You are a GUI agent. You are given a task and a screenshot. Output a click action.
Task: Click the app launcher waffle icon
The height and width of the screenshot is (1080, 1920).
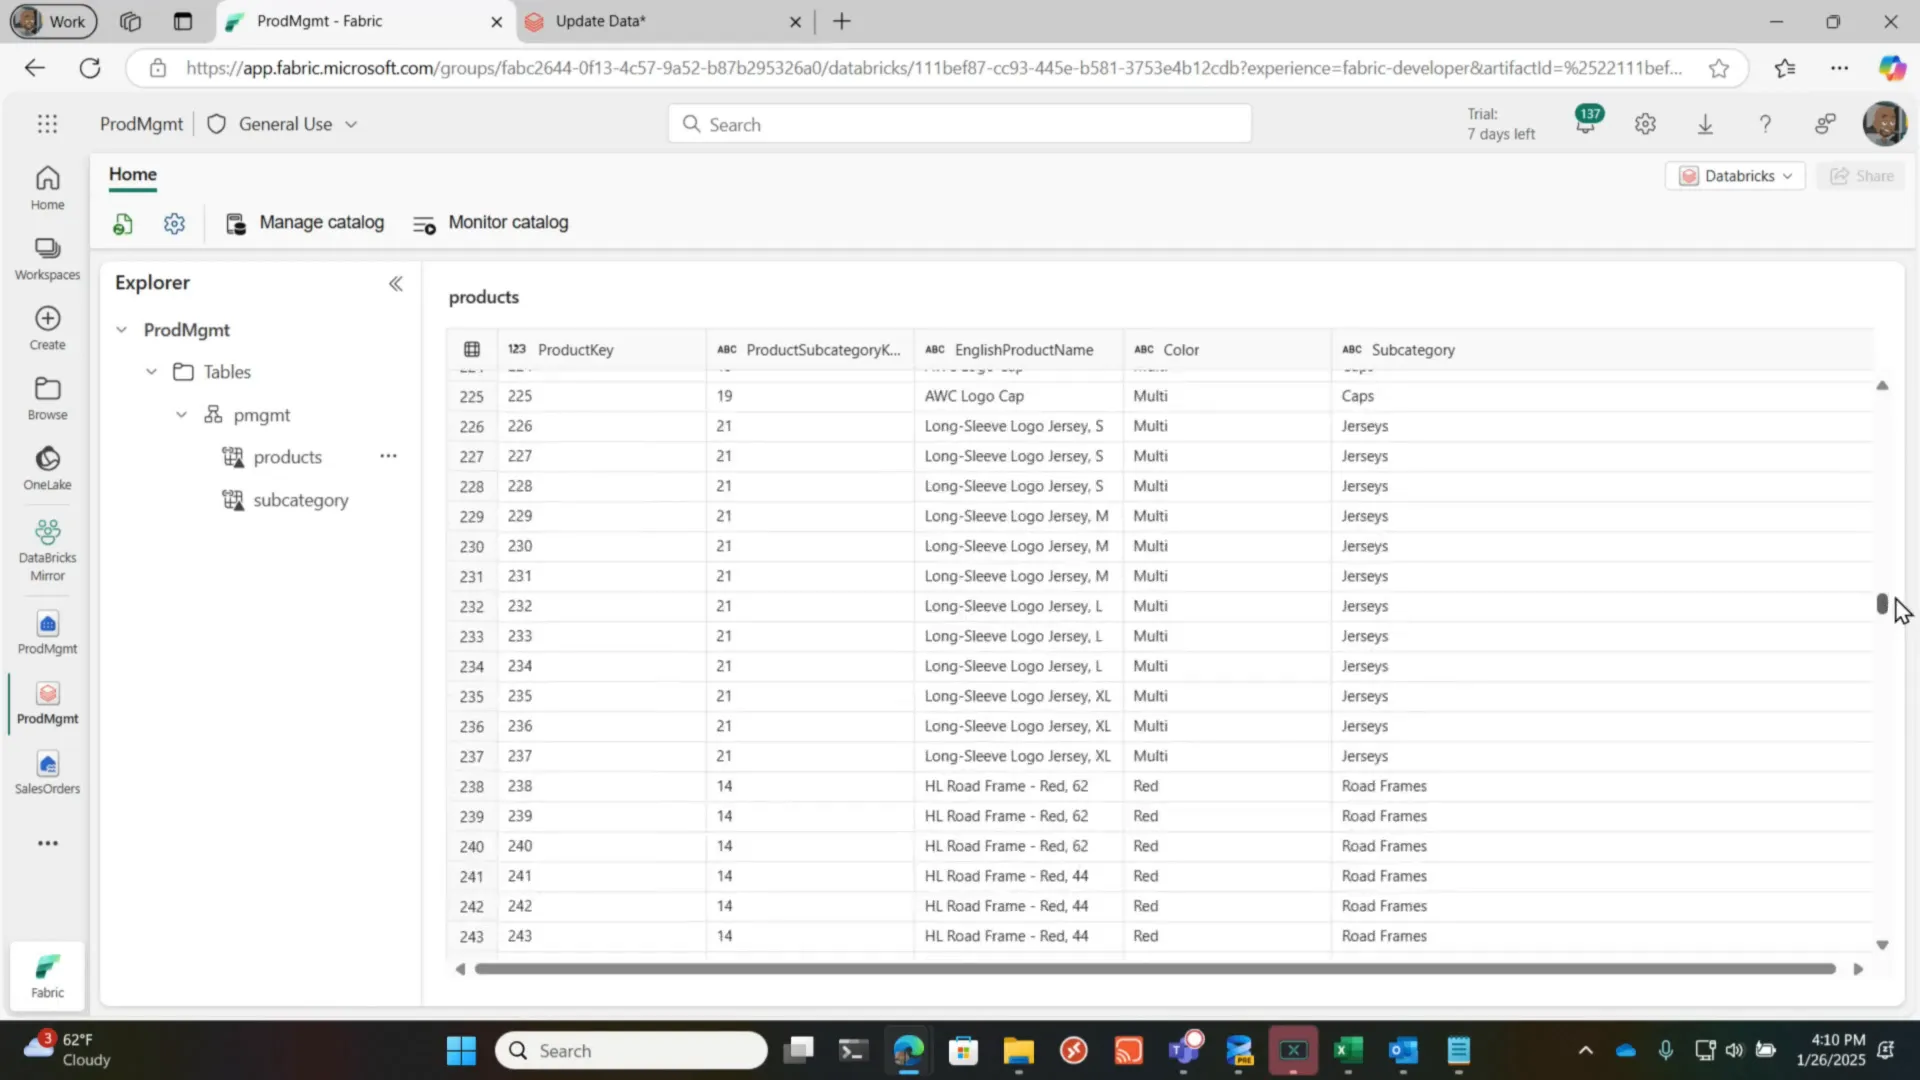click(47, 123)
